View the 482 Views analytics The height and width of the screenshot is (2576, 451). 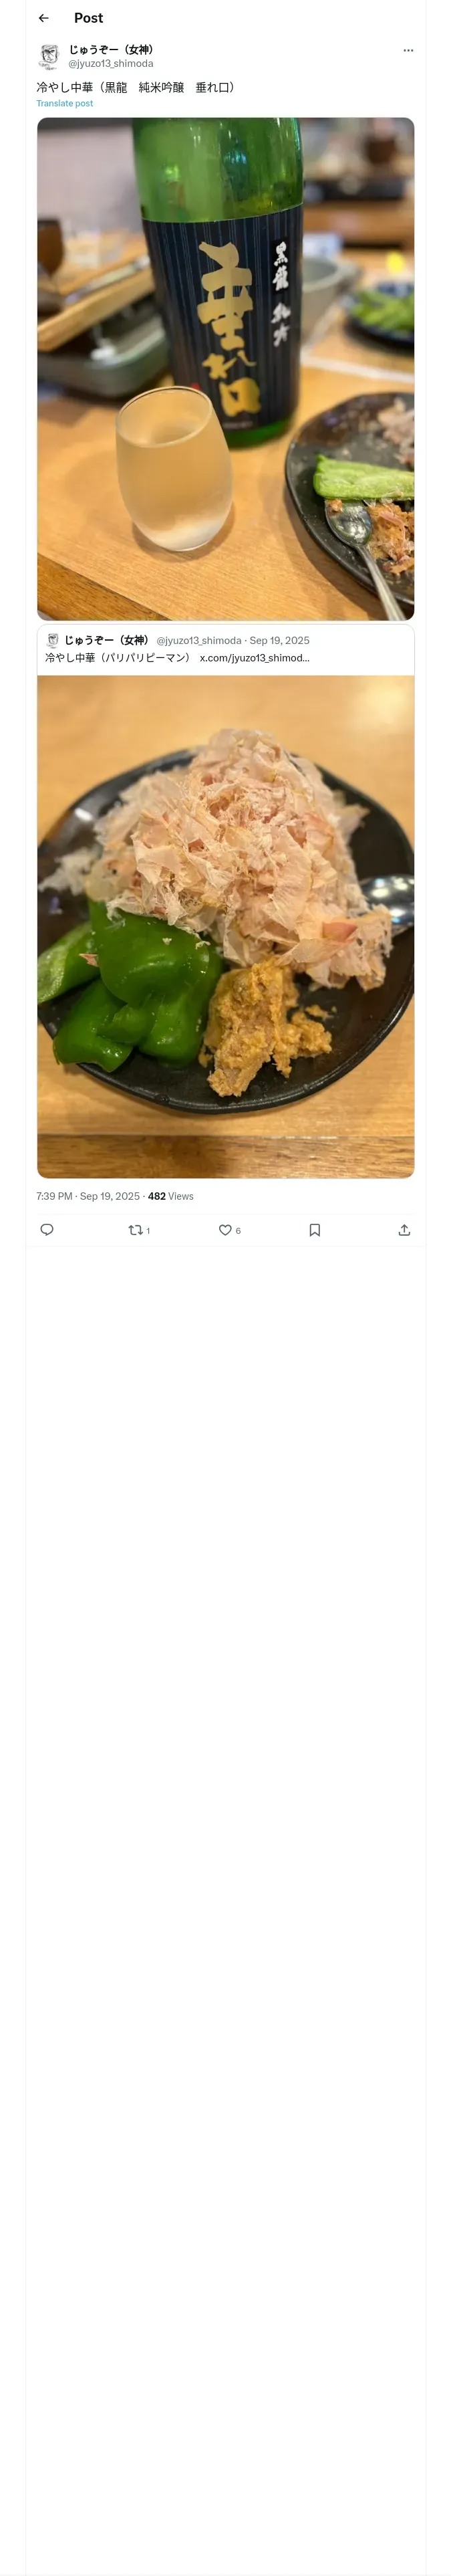(171, 1196)
